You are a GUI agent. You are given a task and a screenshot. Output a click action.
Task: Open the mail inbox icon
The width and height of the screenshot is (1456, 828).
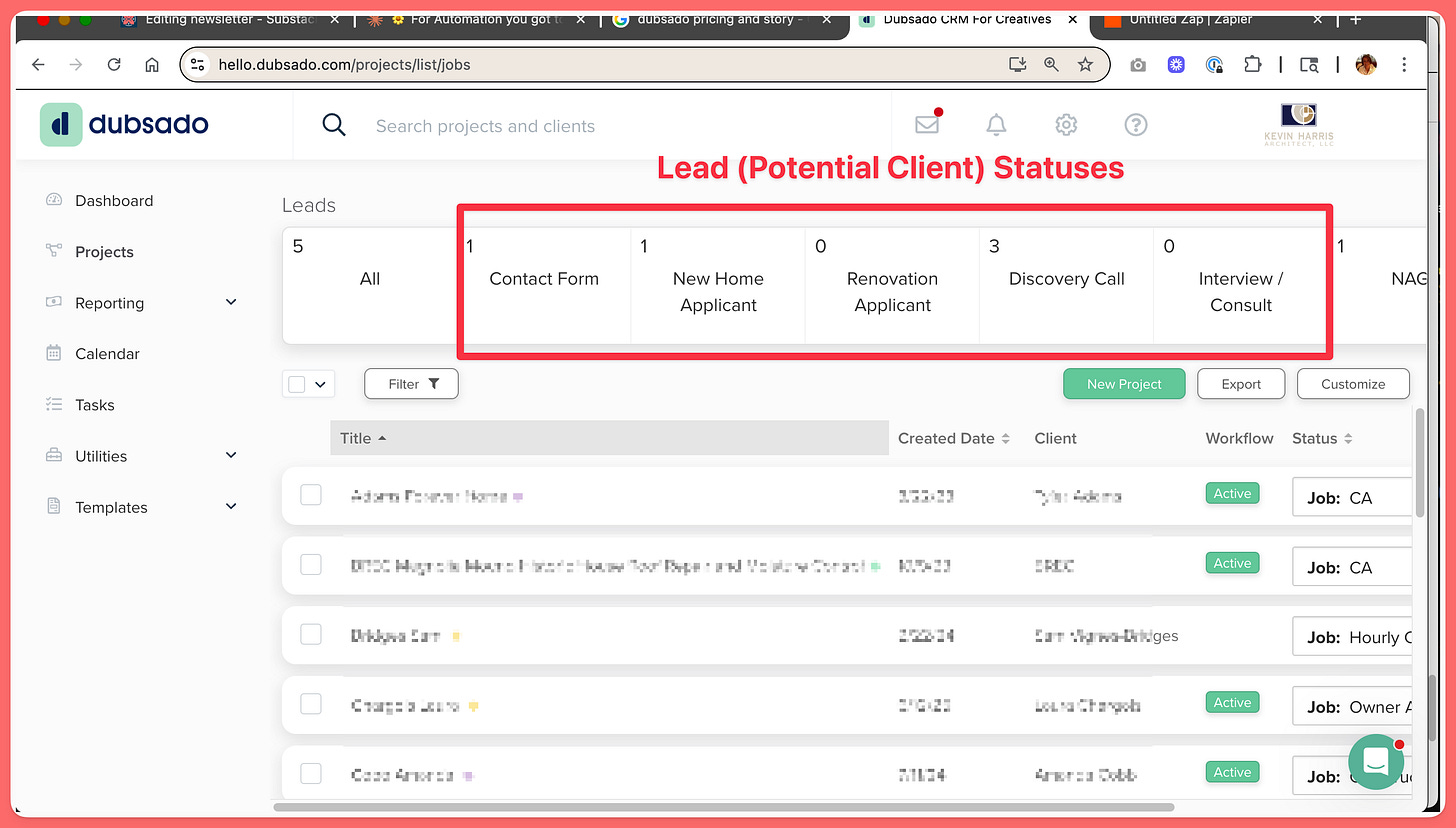tap(927, 124)
